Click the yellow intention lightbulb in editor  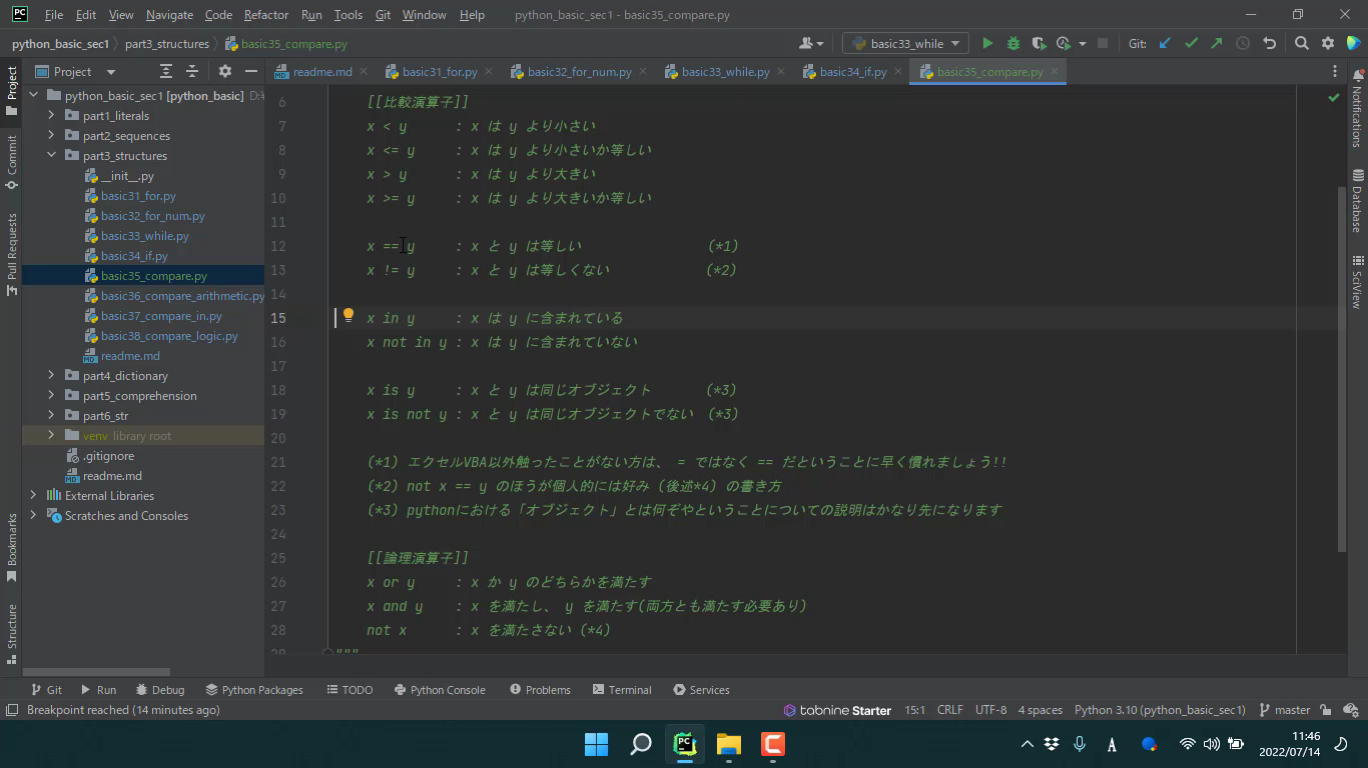[x=348, y=315]
